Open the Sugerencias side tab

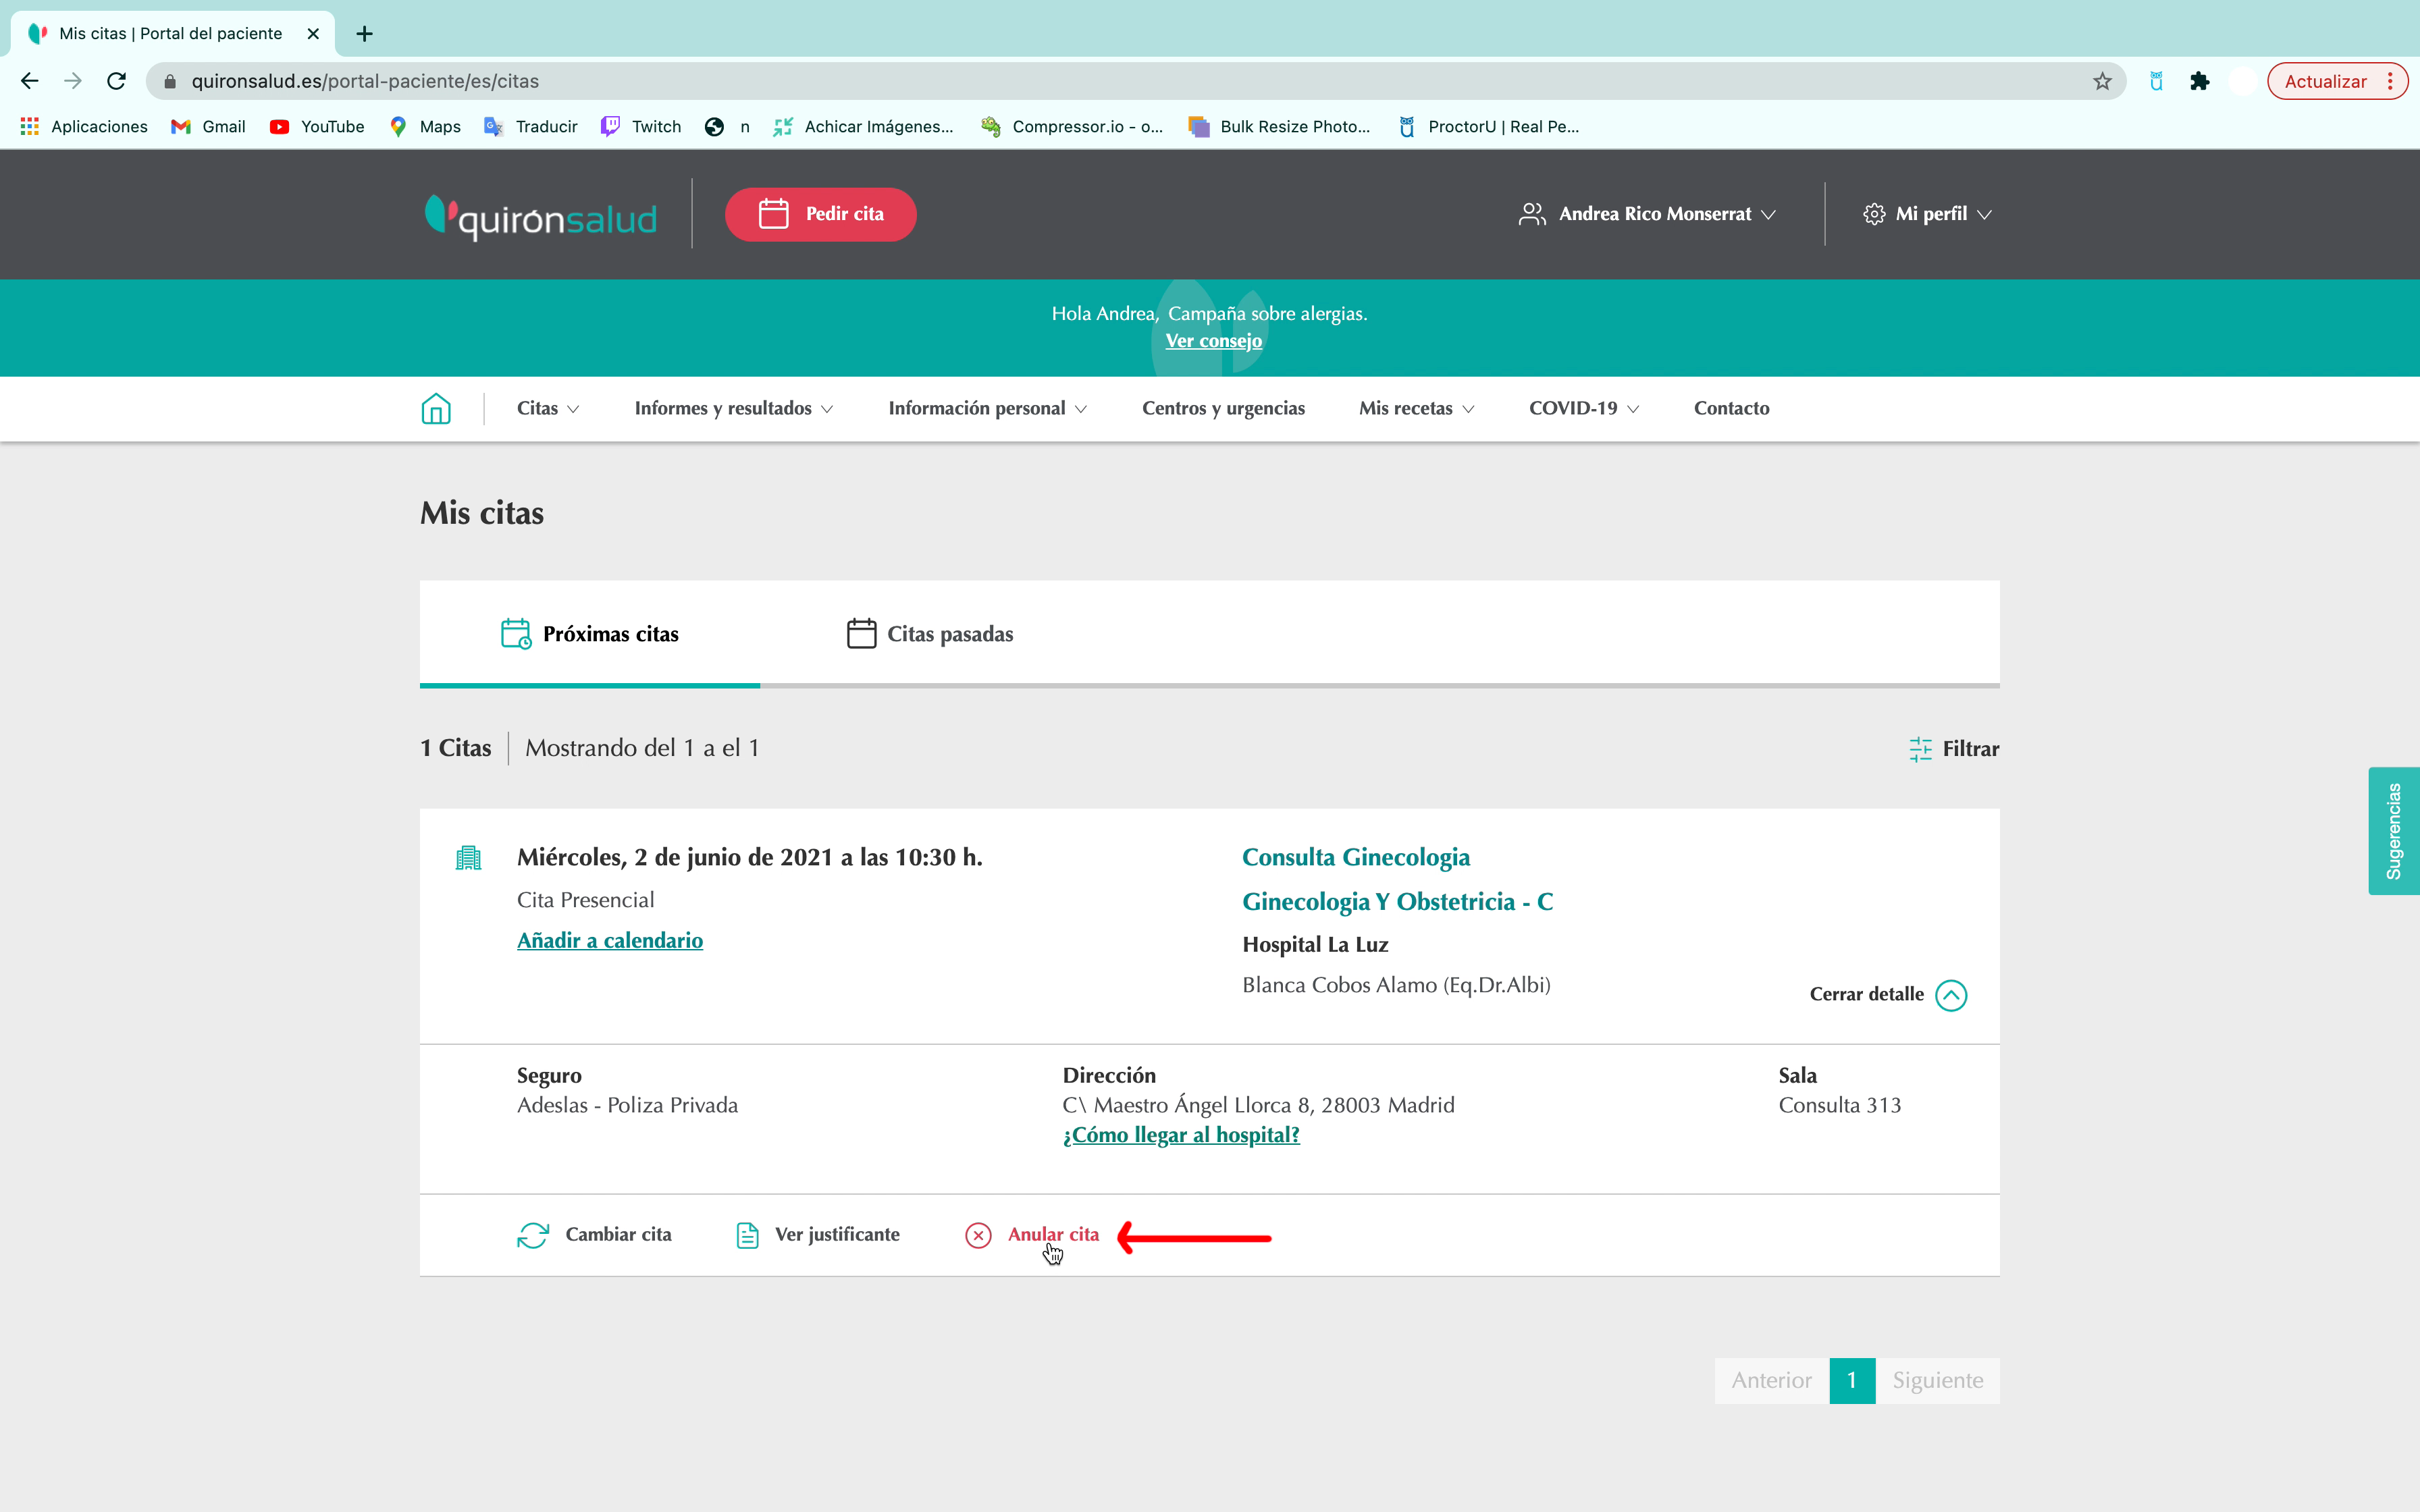click(x=2393, y=831)
